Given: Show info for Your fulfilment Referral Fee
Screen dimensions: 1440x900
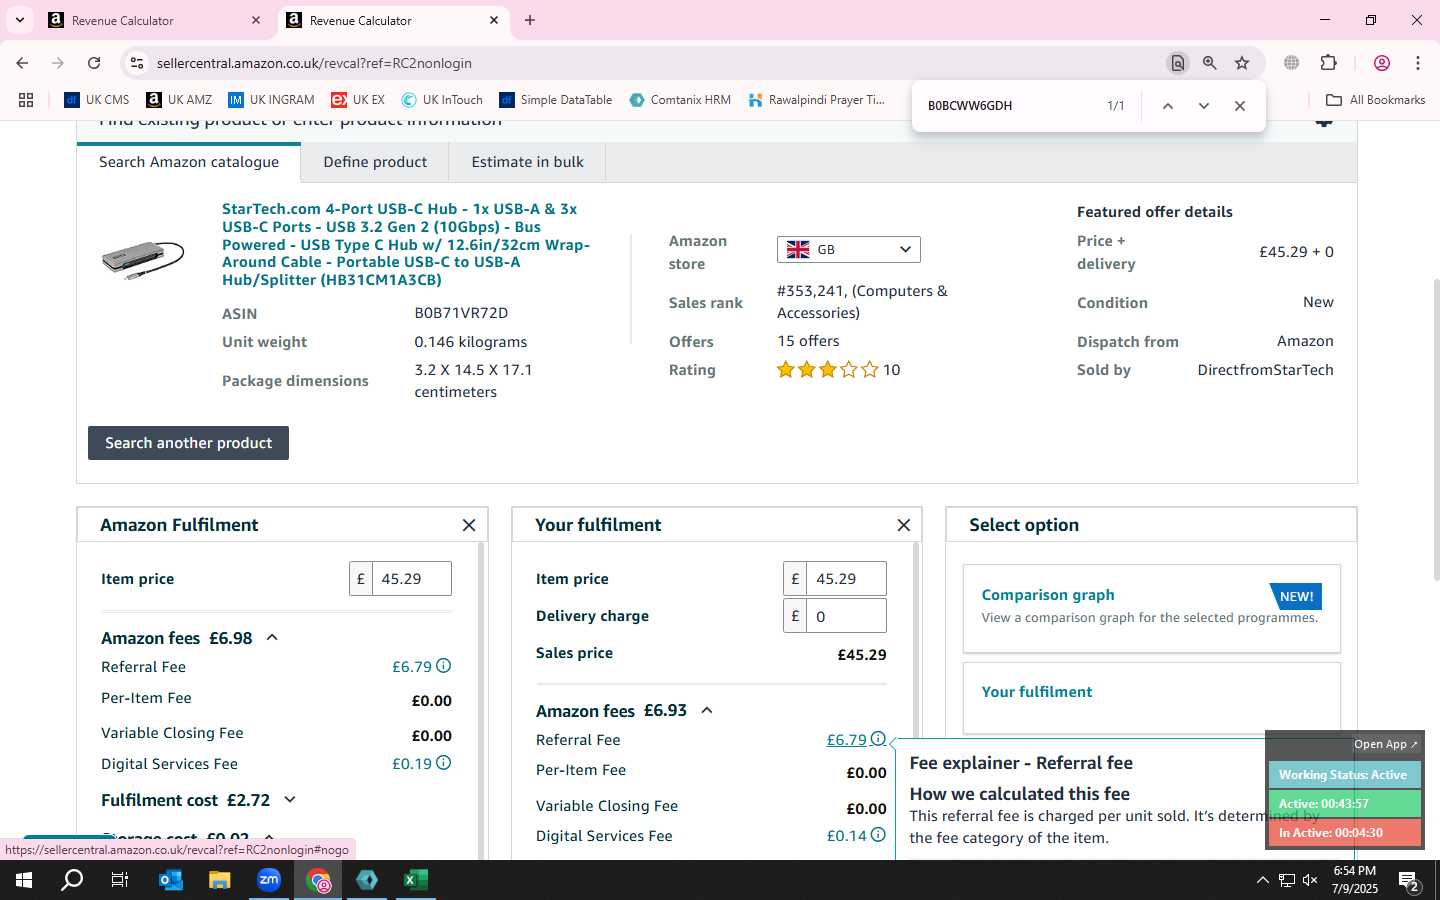Looking at the screenshot, I should tap(878, 739).
